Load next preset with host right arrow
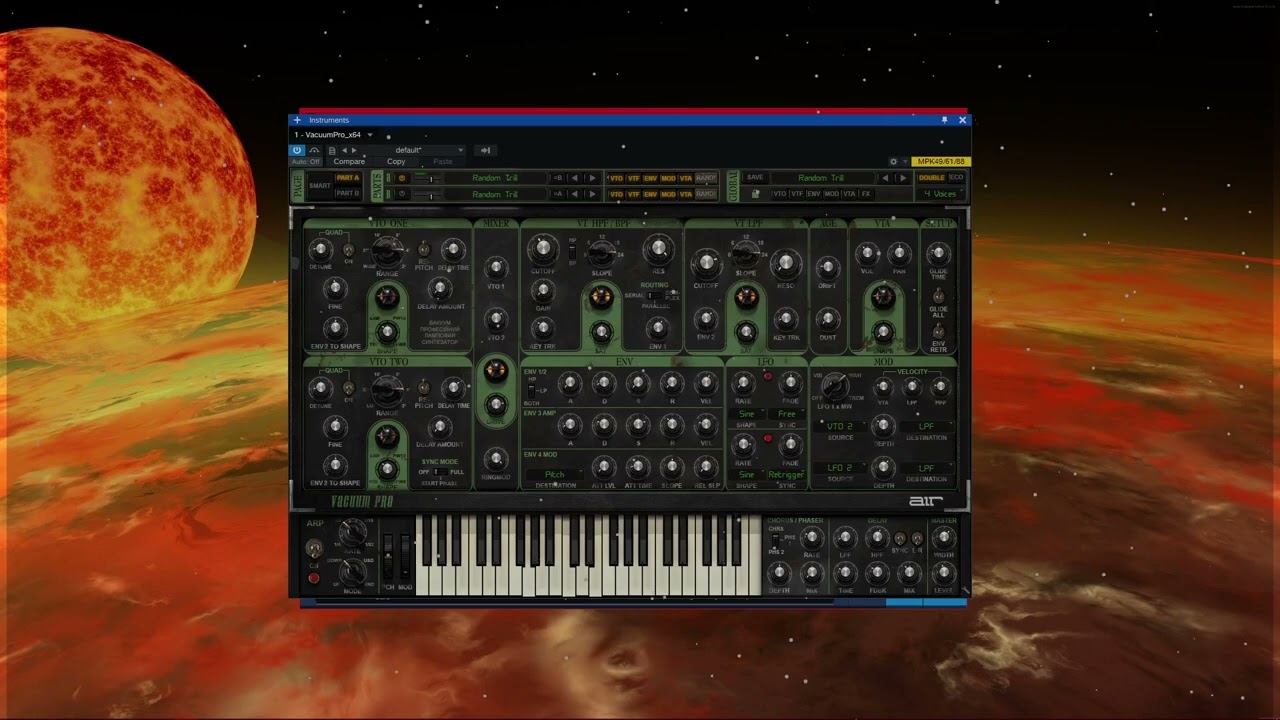This screenshot has height=720, width=1280. [354, 150]
